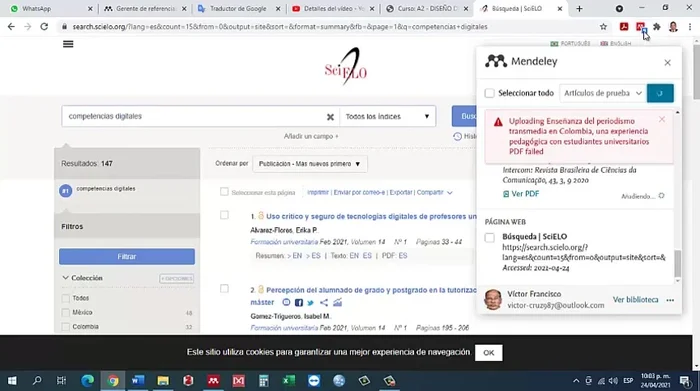
Task: Expand the Compartir chevron menu
Action: point(450,193)
